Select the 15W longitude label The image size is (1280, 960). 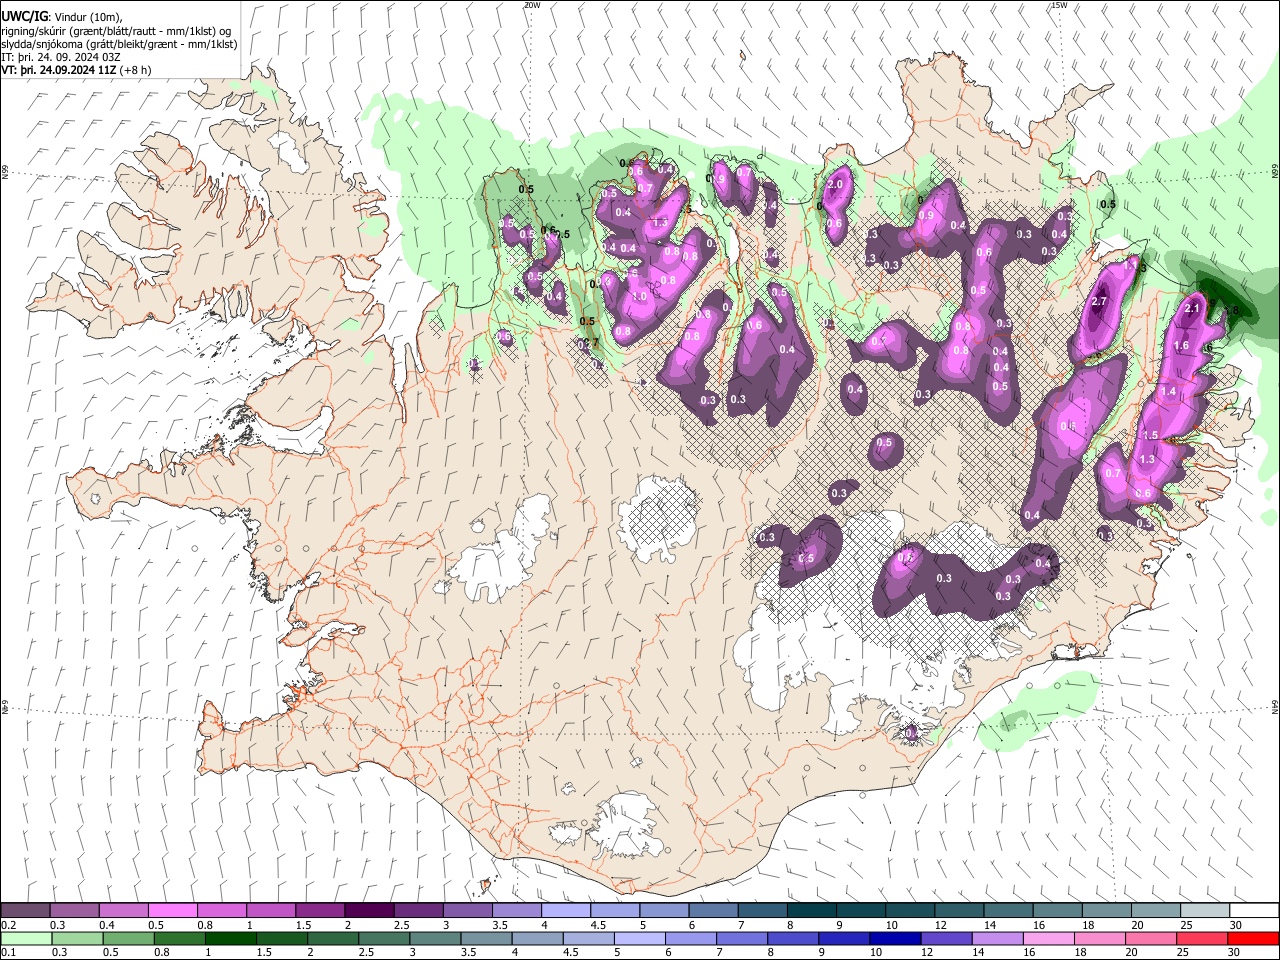coord(1059,5)
